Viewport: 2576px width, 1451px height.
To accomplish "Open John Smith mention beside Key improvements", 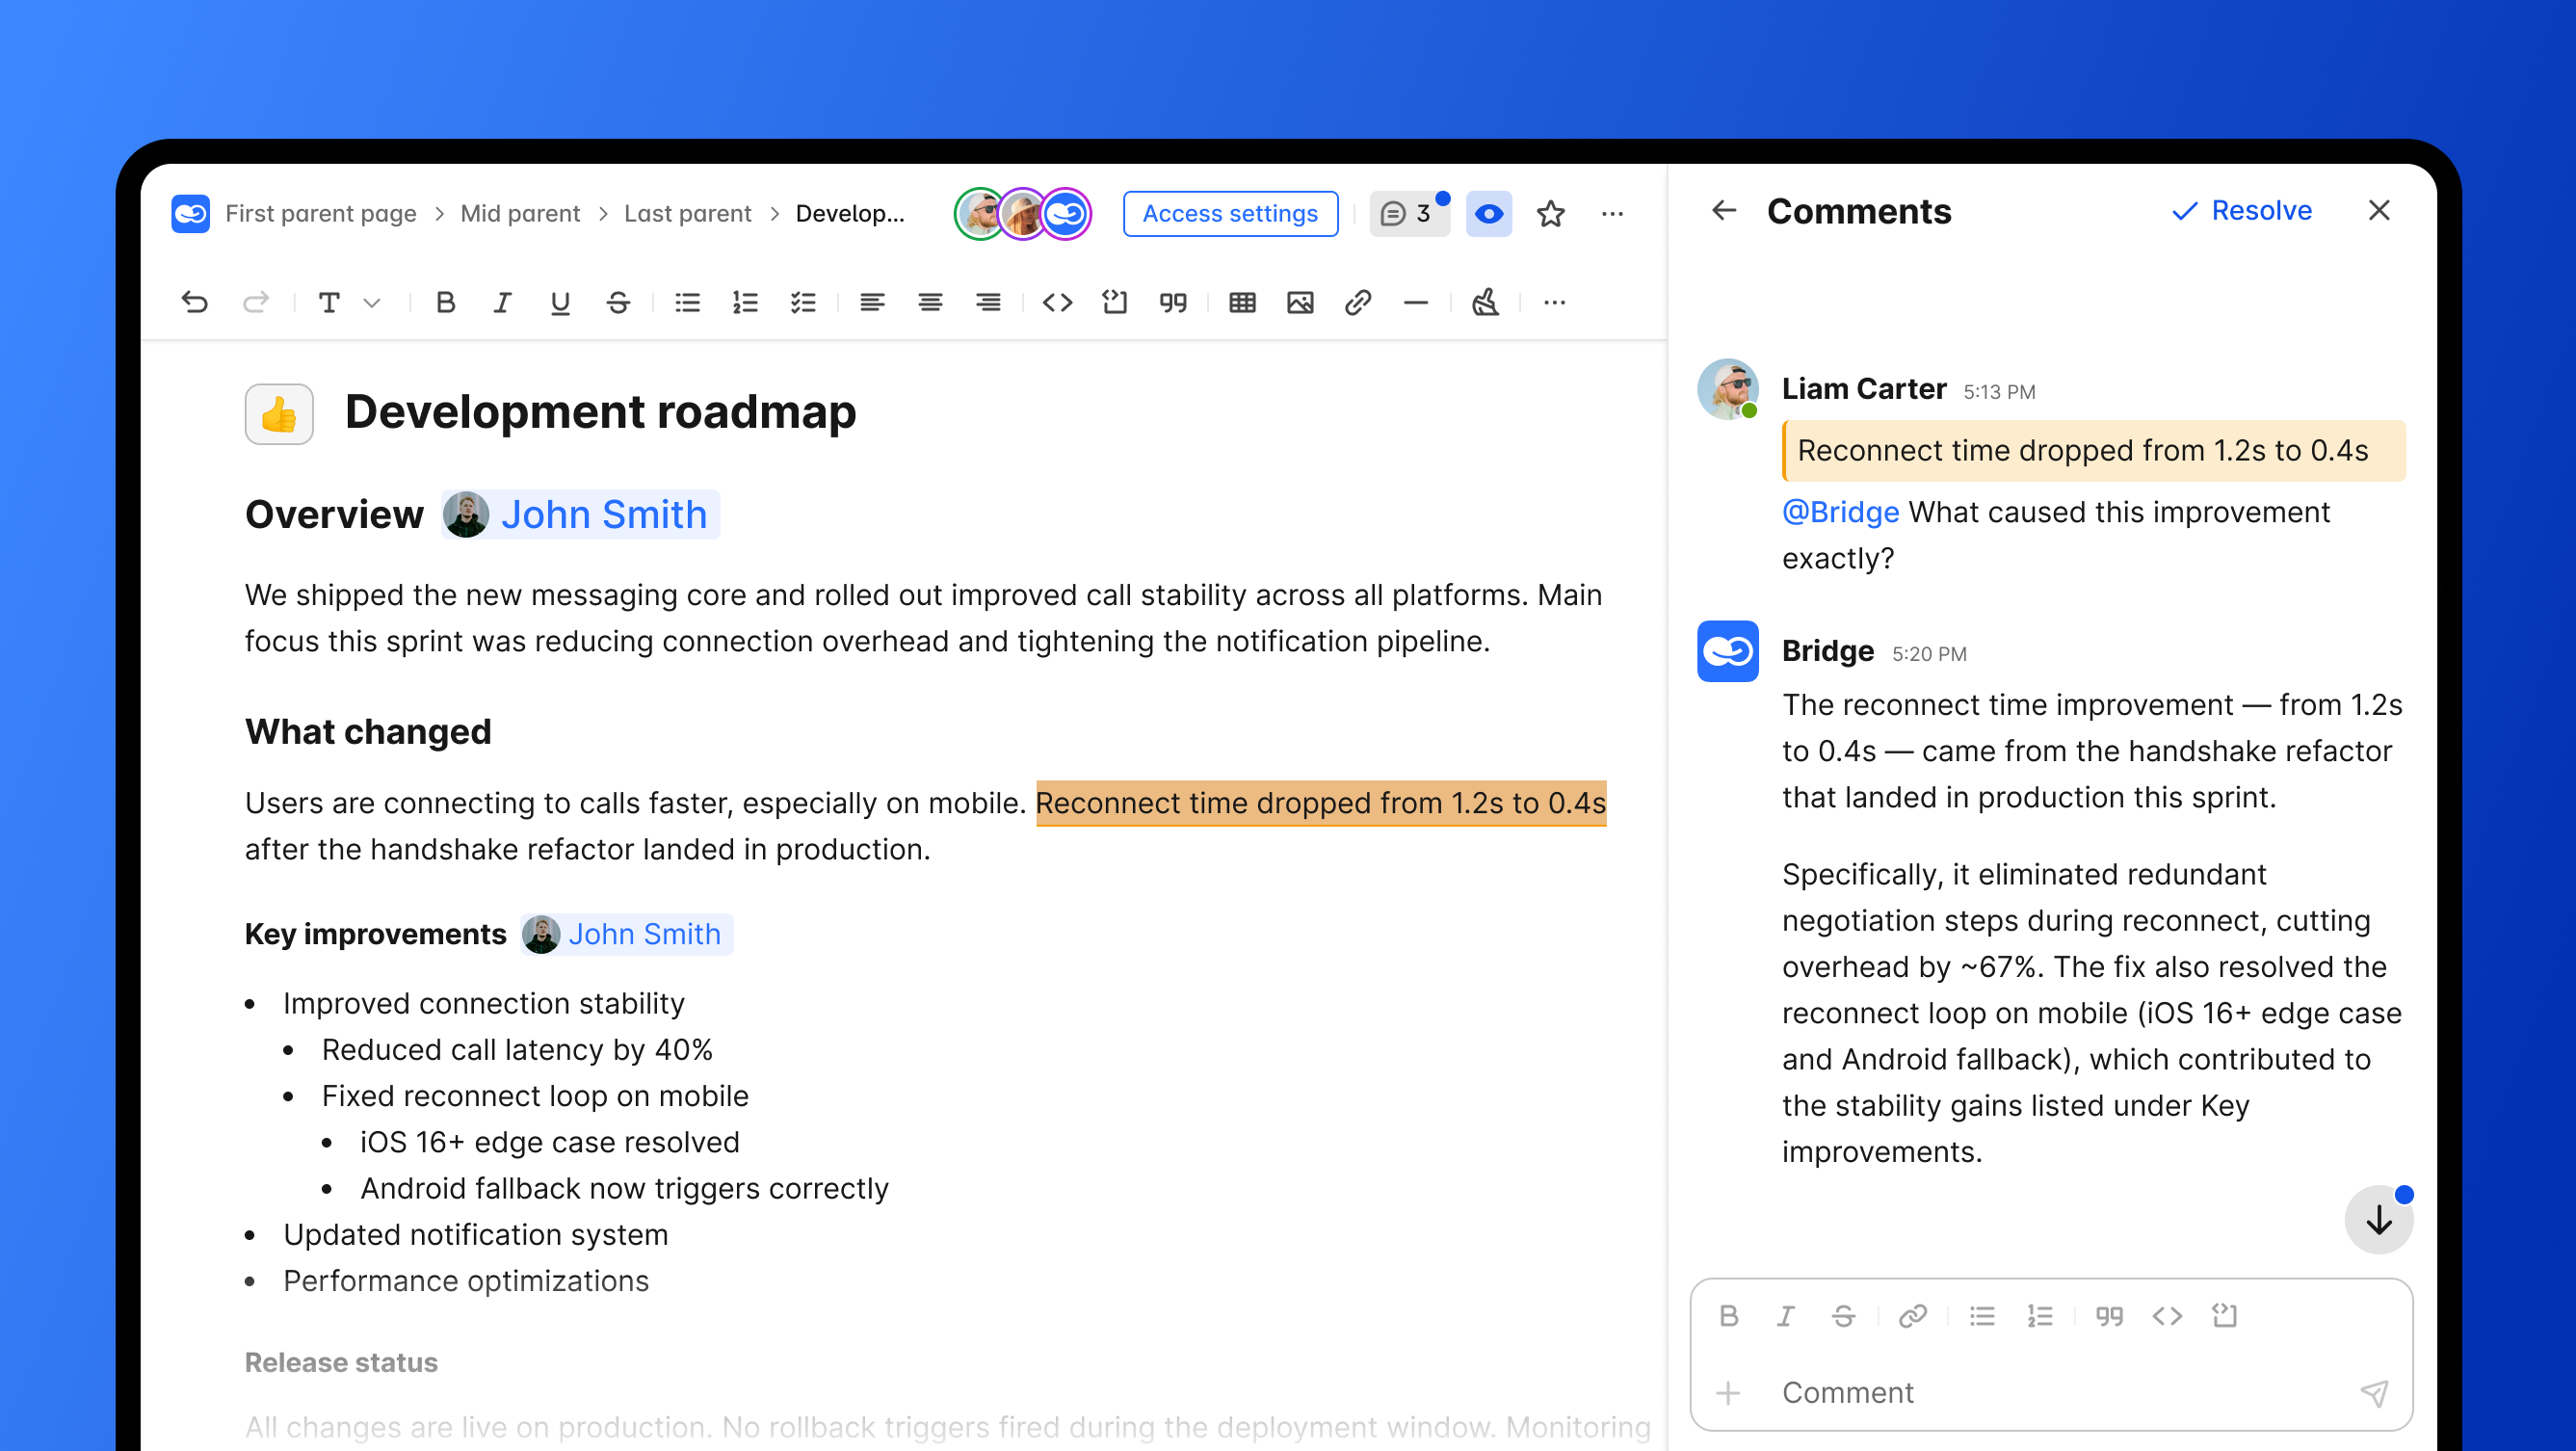I will pos(627,934).
